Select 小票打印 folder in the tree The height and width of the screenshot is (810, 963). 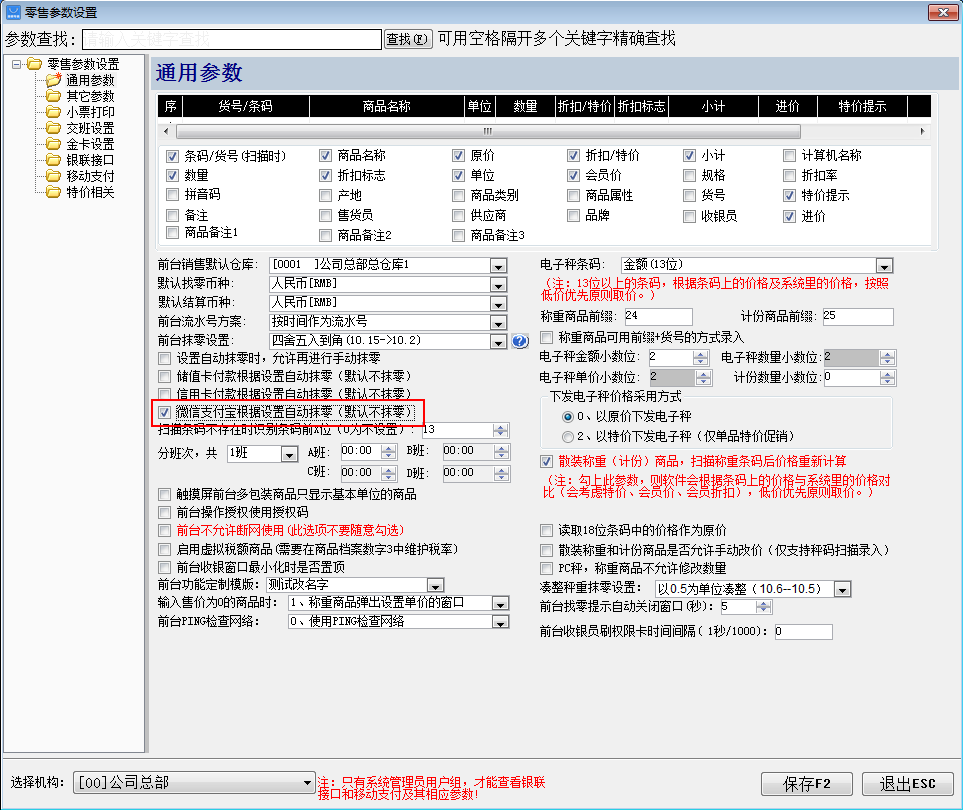(90, 112)
